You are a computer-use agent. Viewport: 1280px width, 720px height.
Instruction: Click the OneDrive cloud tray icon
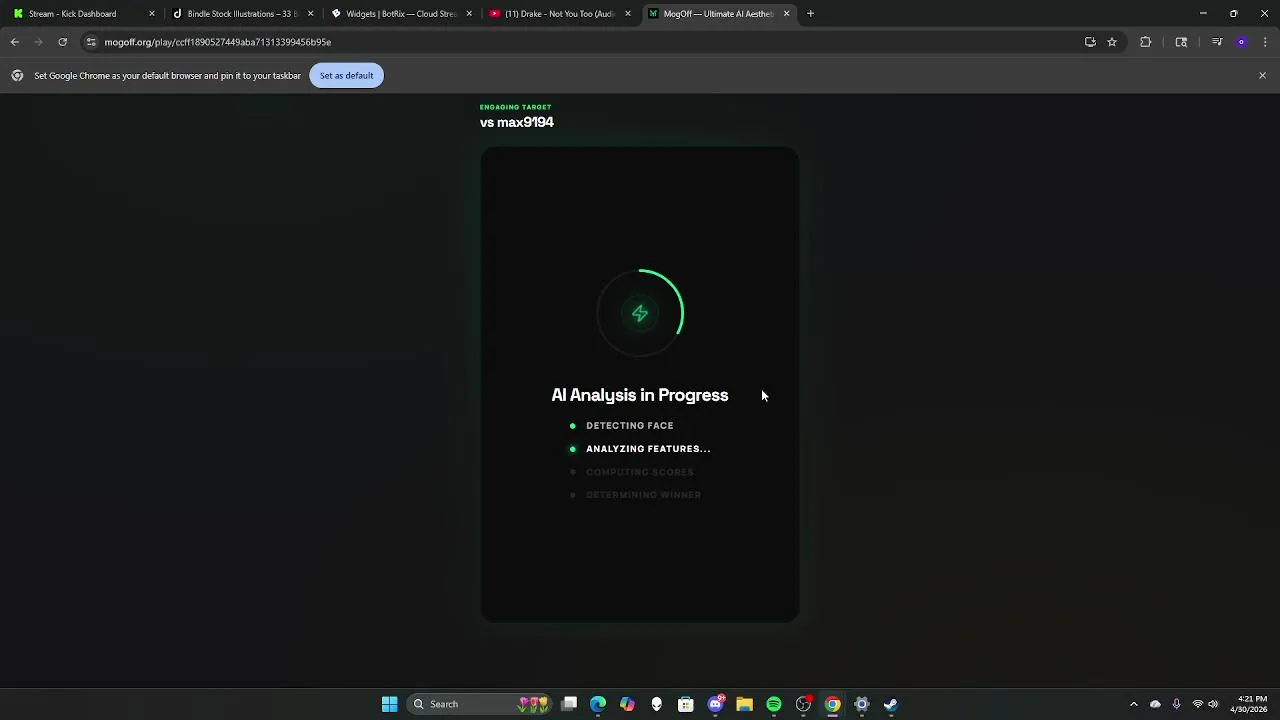coord(1155,704)
